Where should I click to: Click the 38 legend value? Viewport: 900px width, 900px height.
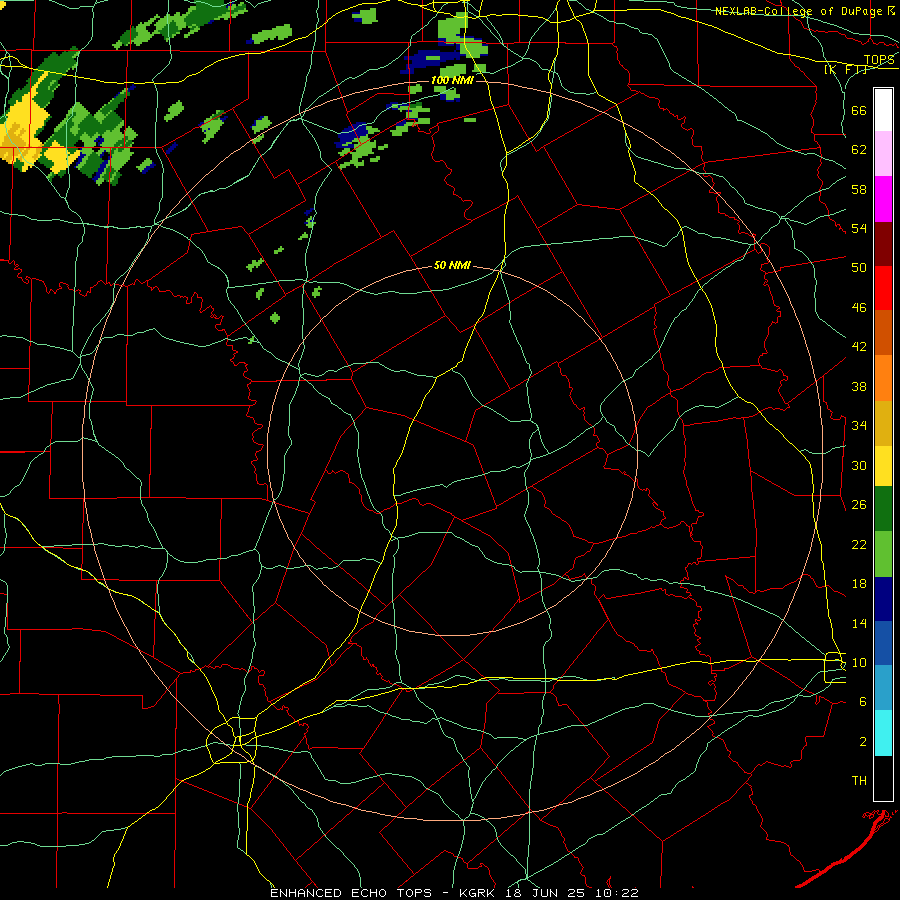pyautogui.click(x=859, y=386)
